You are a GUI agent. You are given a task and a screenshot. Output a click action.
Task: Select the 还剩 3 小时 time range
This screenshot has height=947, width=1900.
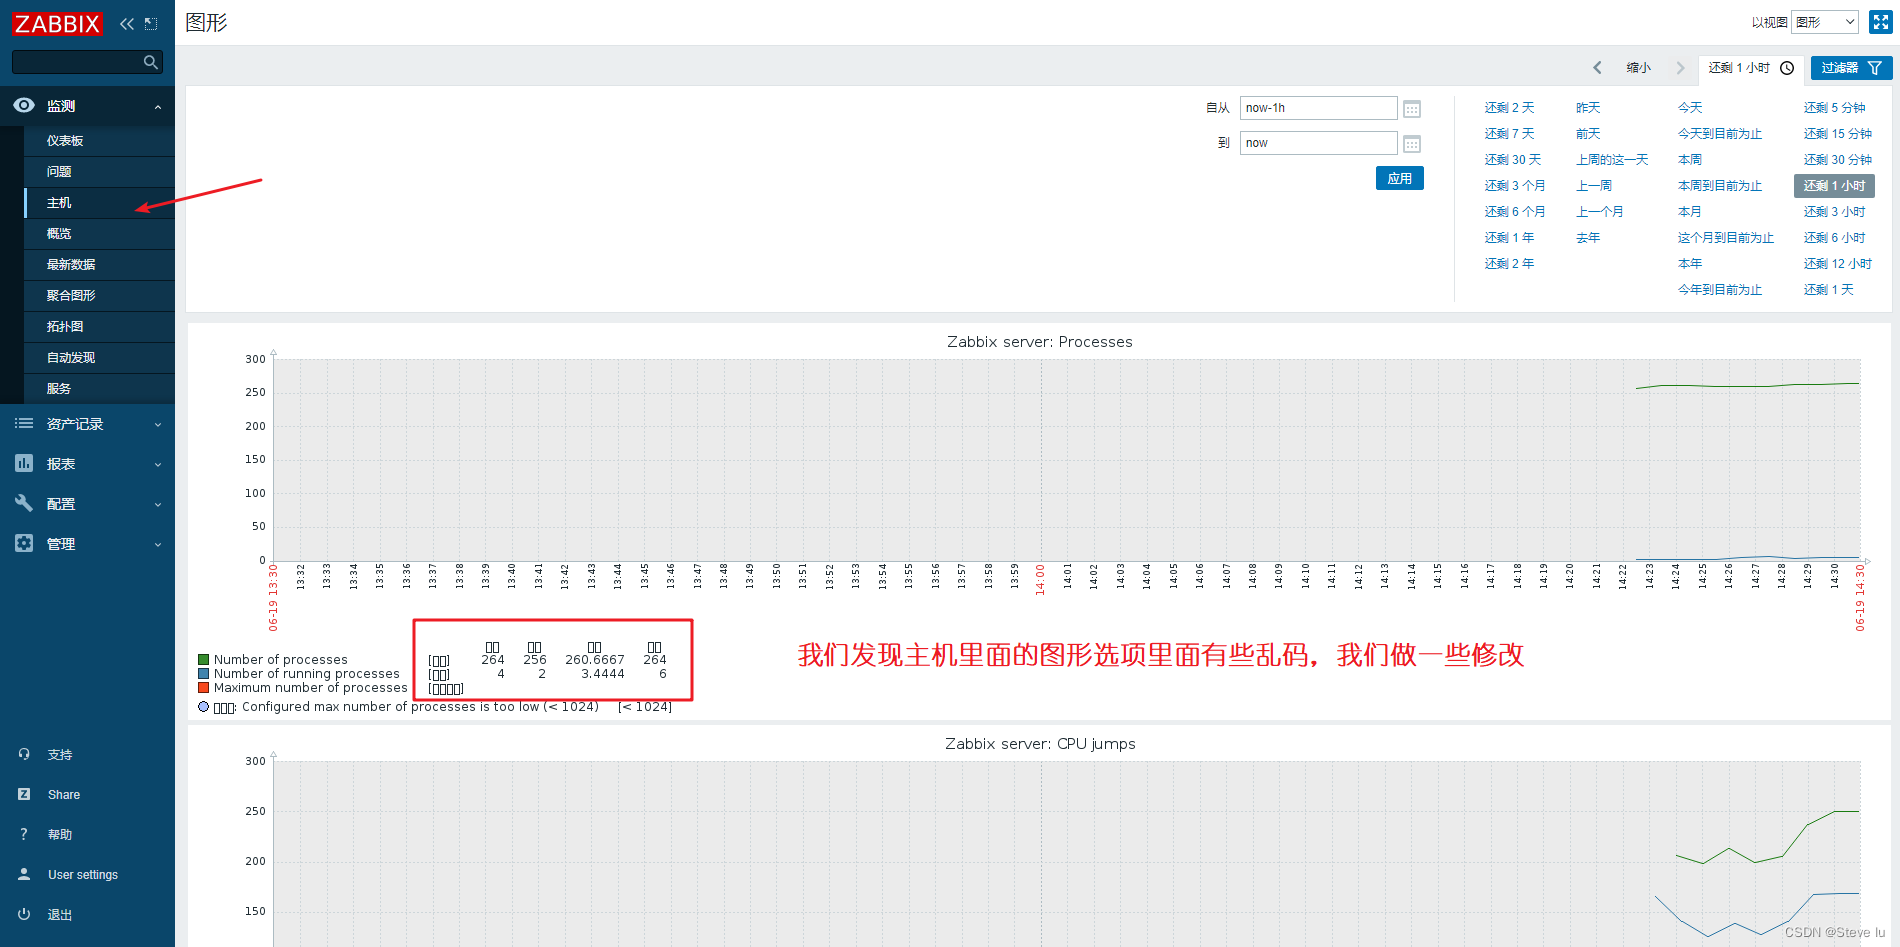coord(1834,212)
